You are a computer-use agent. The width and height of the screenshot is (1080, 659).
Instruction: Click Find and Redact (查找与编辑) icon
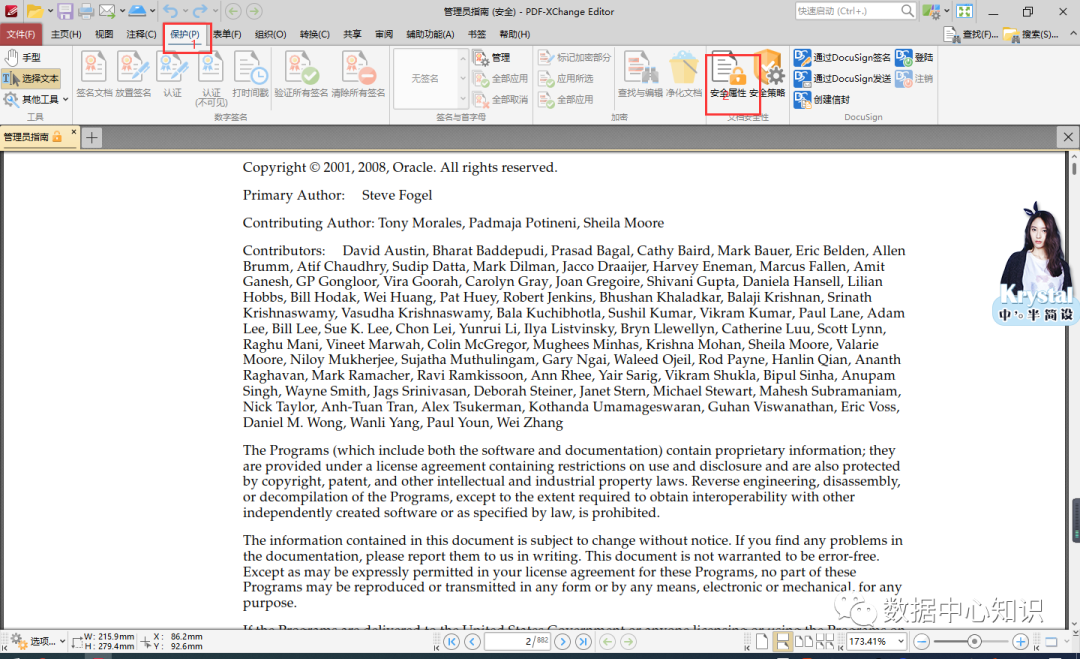pyautogui.click(x=640, y=74)
